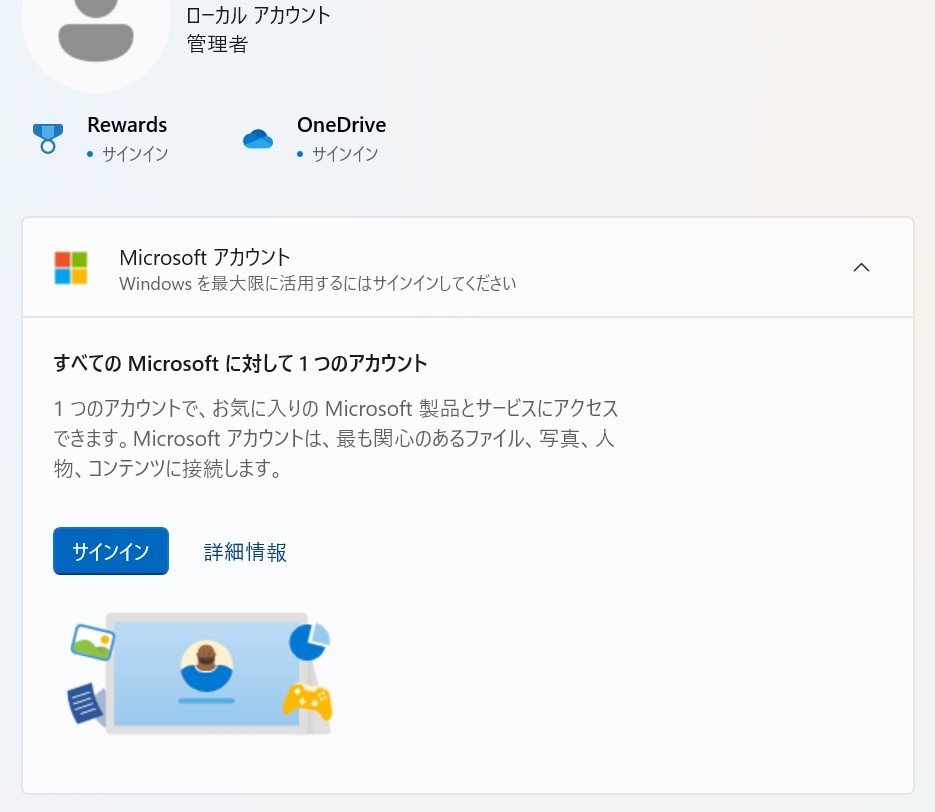Click the photo picture icon in illustration
935x812 pixels.
coord(93,641)
